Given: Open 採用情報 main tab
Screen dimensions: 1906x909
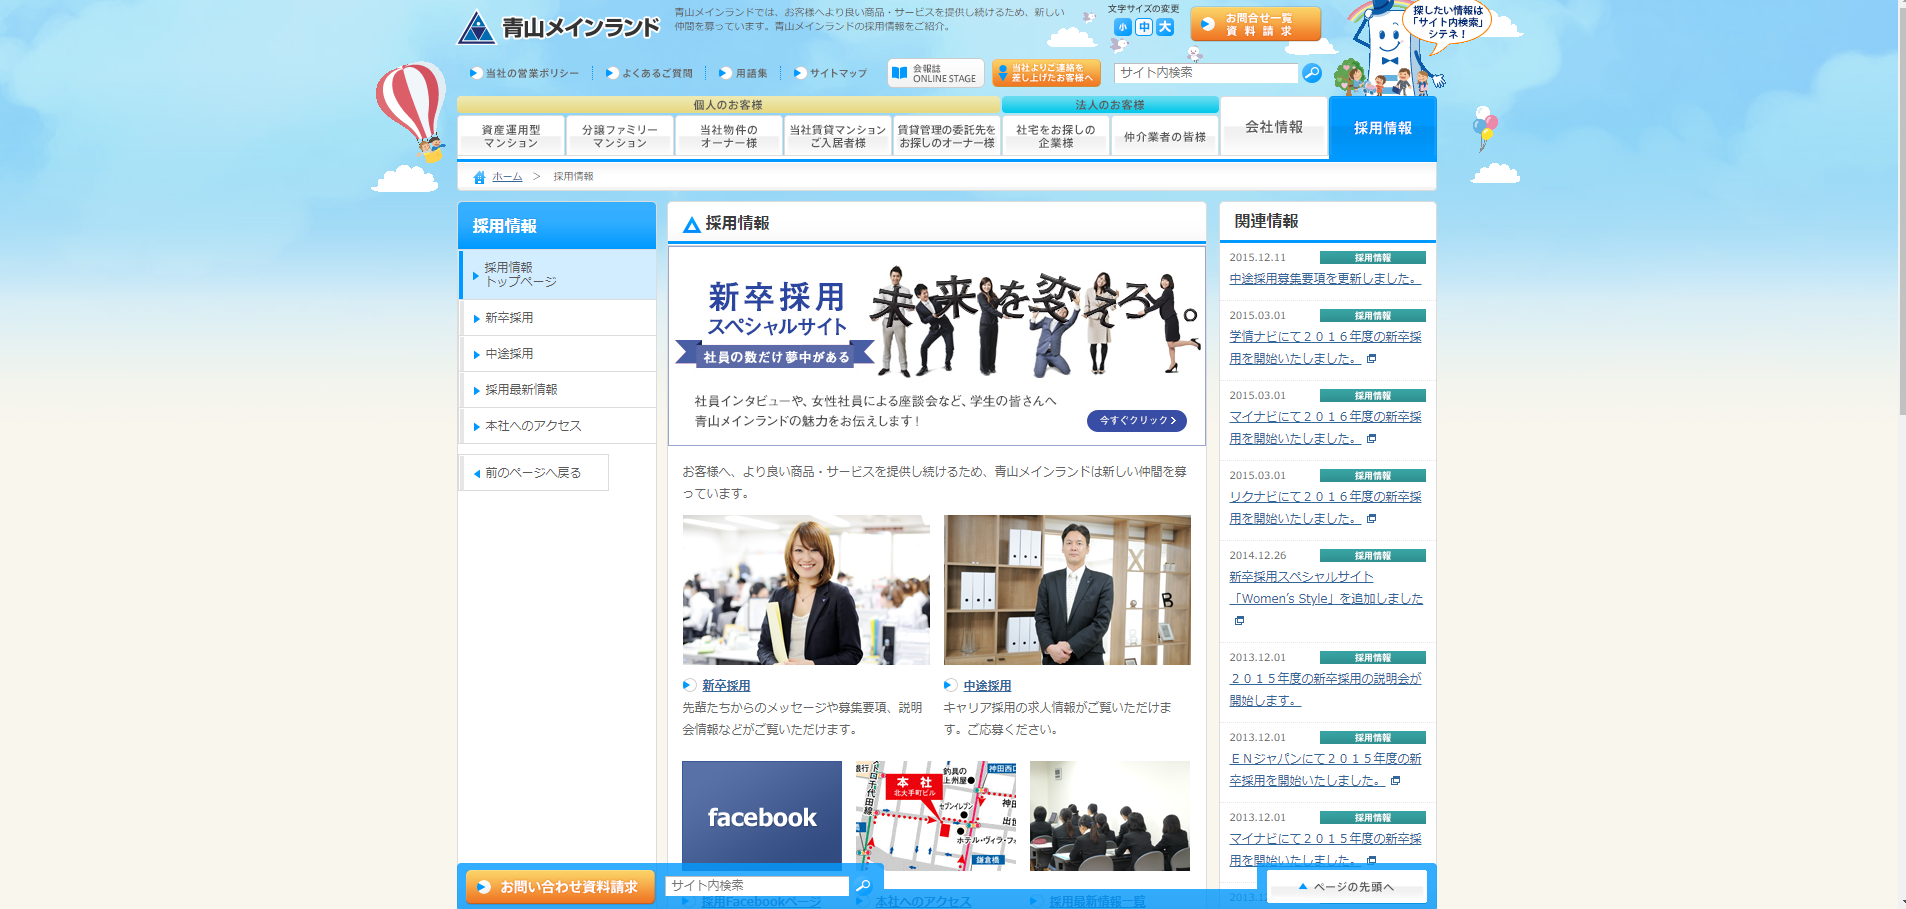Looking at the screenshot, I should coord(1383,128).
